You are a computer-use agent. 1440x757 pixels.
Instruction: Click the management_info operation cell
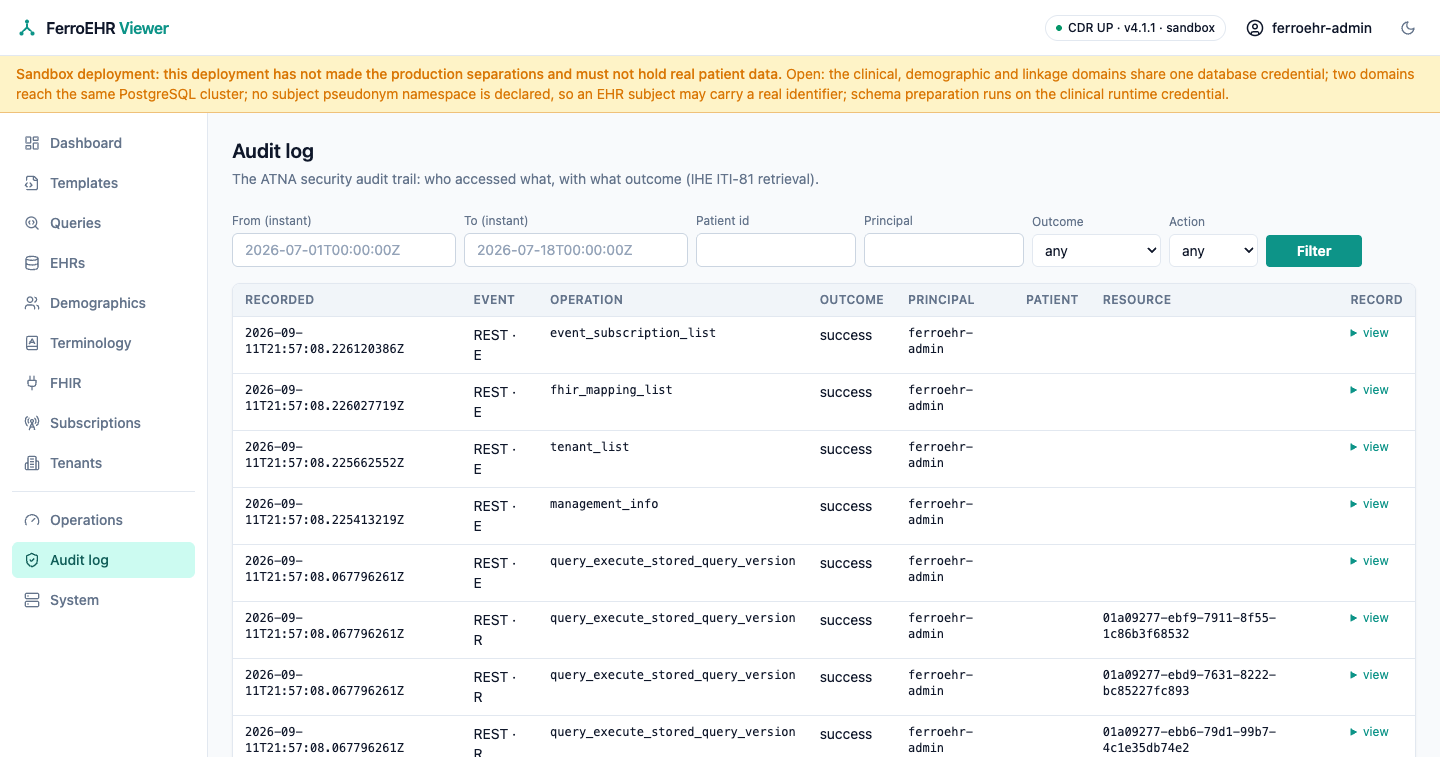604,504
